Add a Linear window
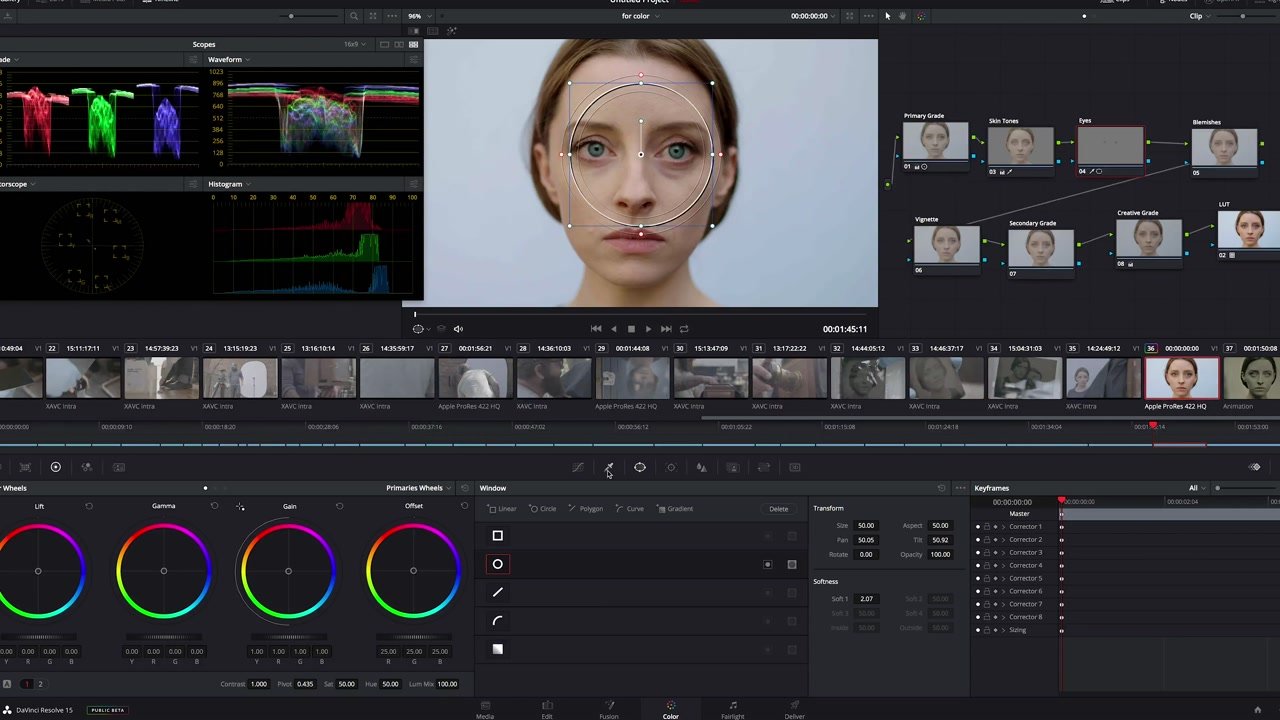The height and width of the screenshot is (720, 1280). click(x=503, y=509)
